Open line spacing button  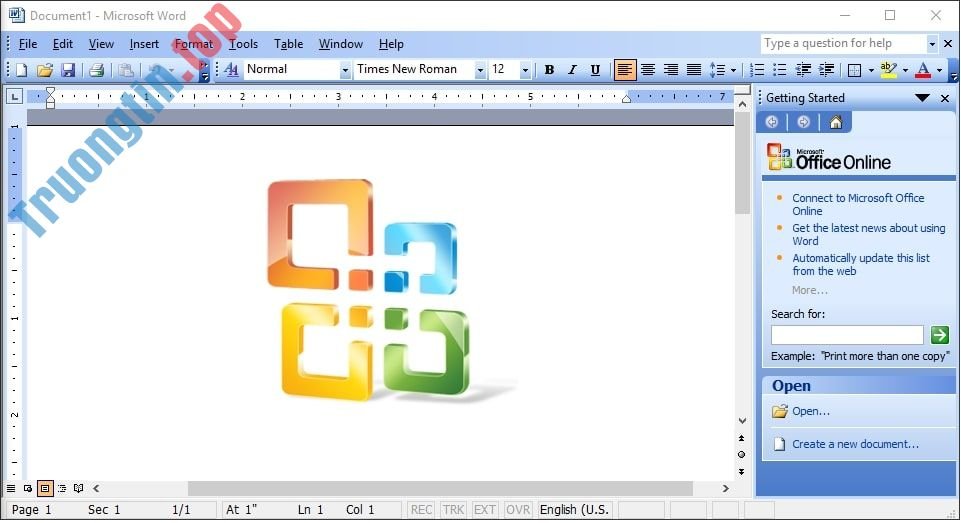pyautogui.click(x=718, y=70)
